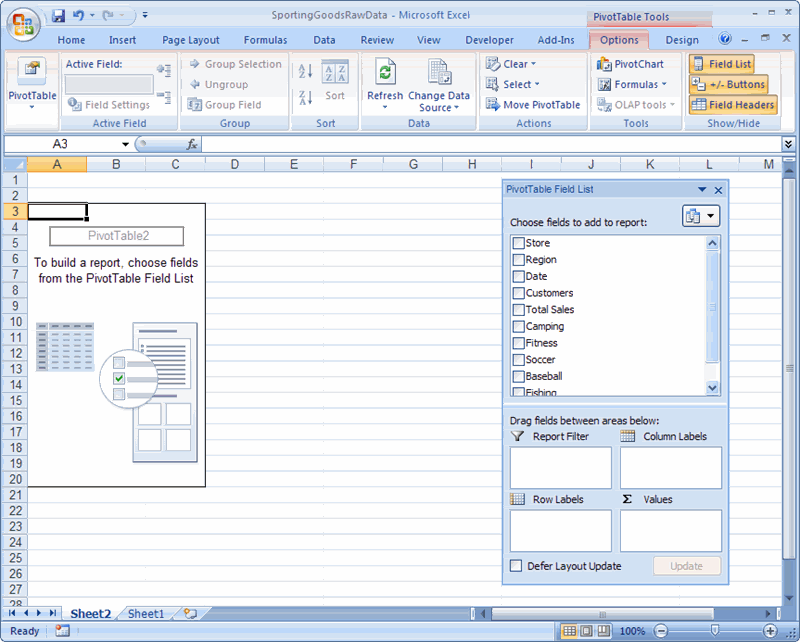Click the Sort Z to A icon
This screenshot has height=642, width=800.
[305, 97]
